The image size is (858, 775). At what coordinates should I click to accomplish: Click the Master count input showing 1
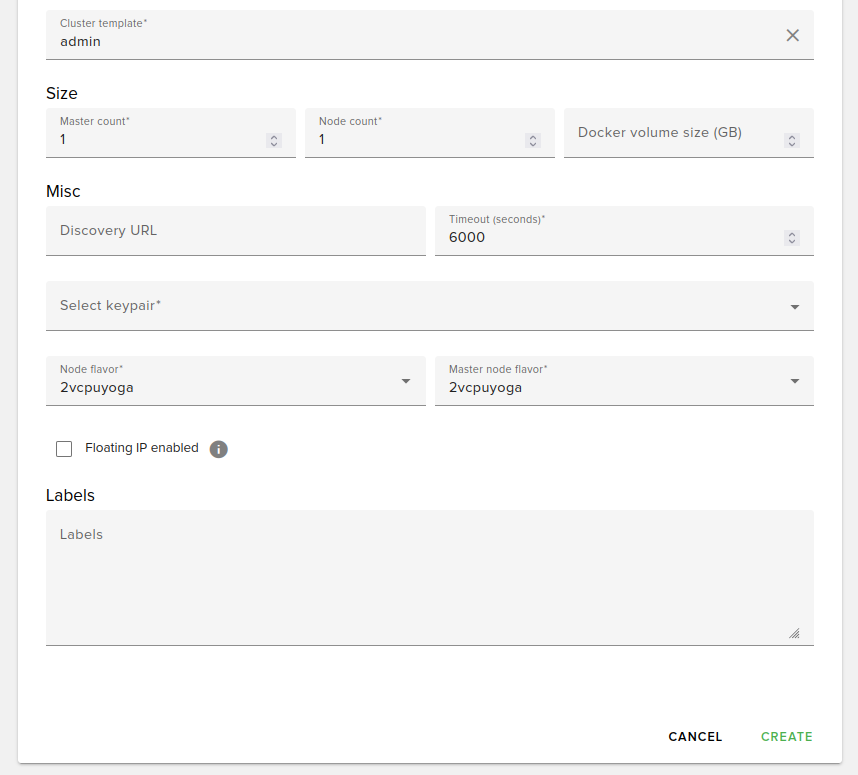pos(150,139)
